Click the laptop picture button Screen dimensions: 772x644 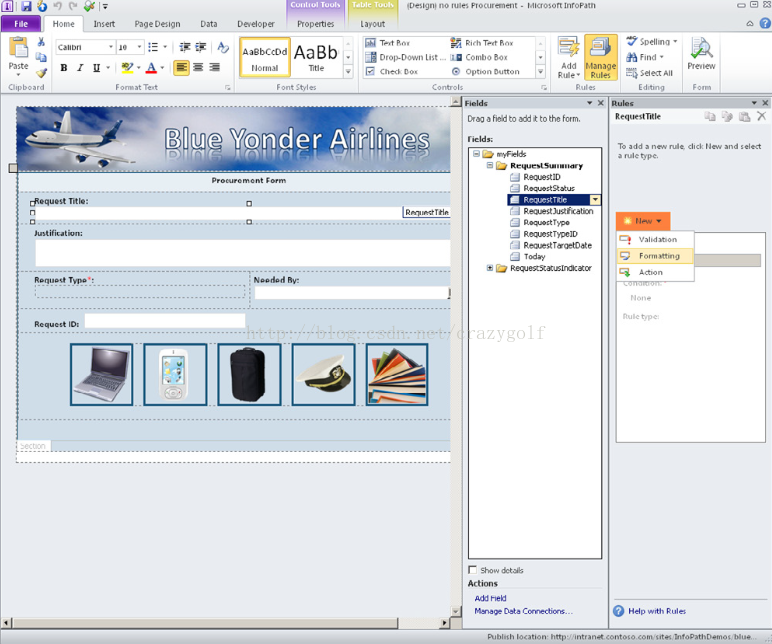point(101,375)
